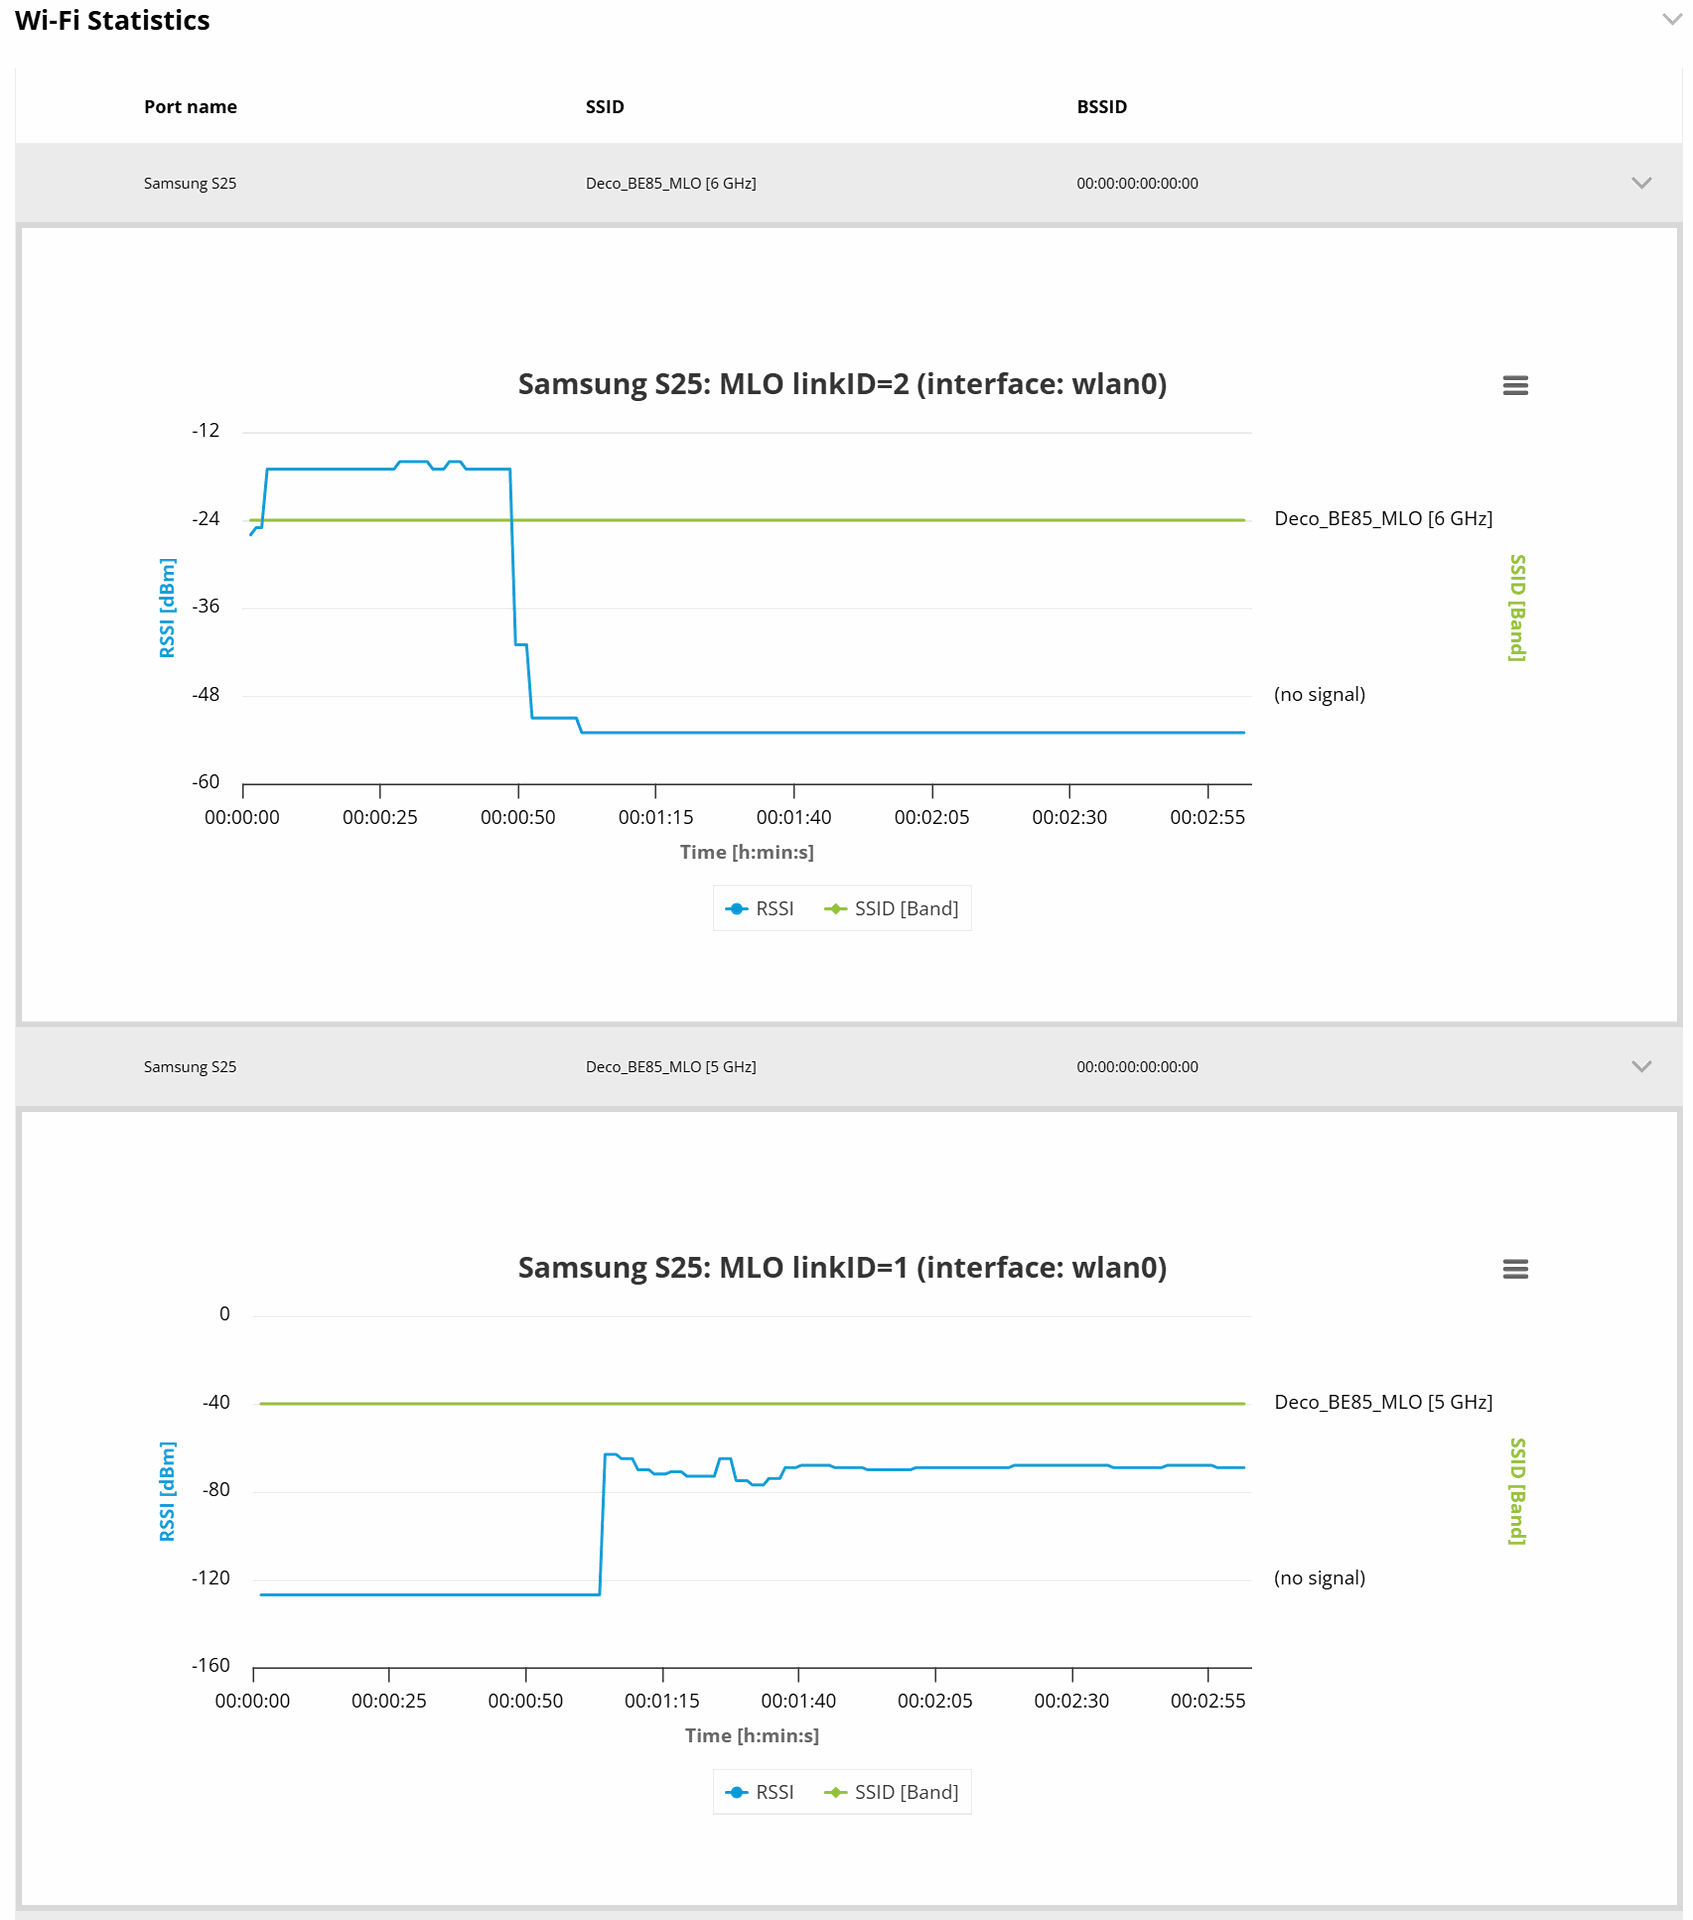The height and width of the screenshot is (1920, 1693).
Task: Collapse the Deco_BE85_MLO 6 GHz row
Action: [1641, 183]
